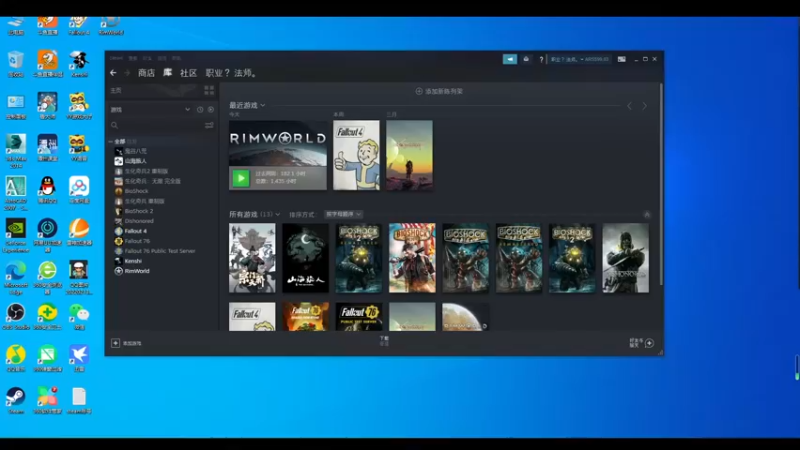Open the QQ penguin desktop shortcut

coord(47,190)
